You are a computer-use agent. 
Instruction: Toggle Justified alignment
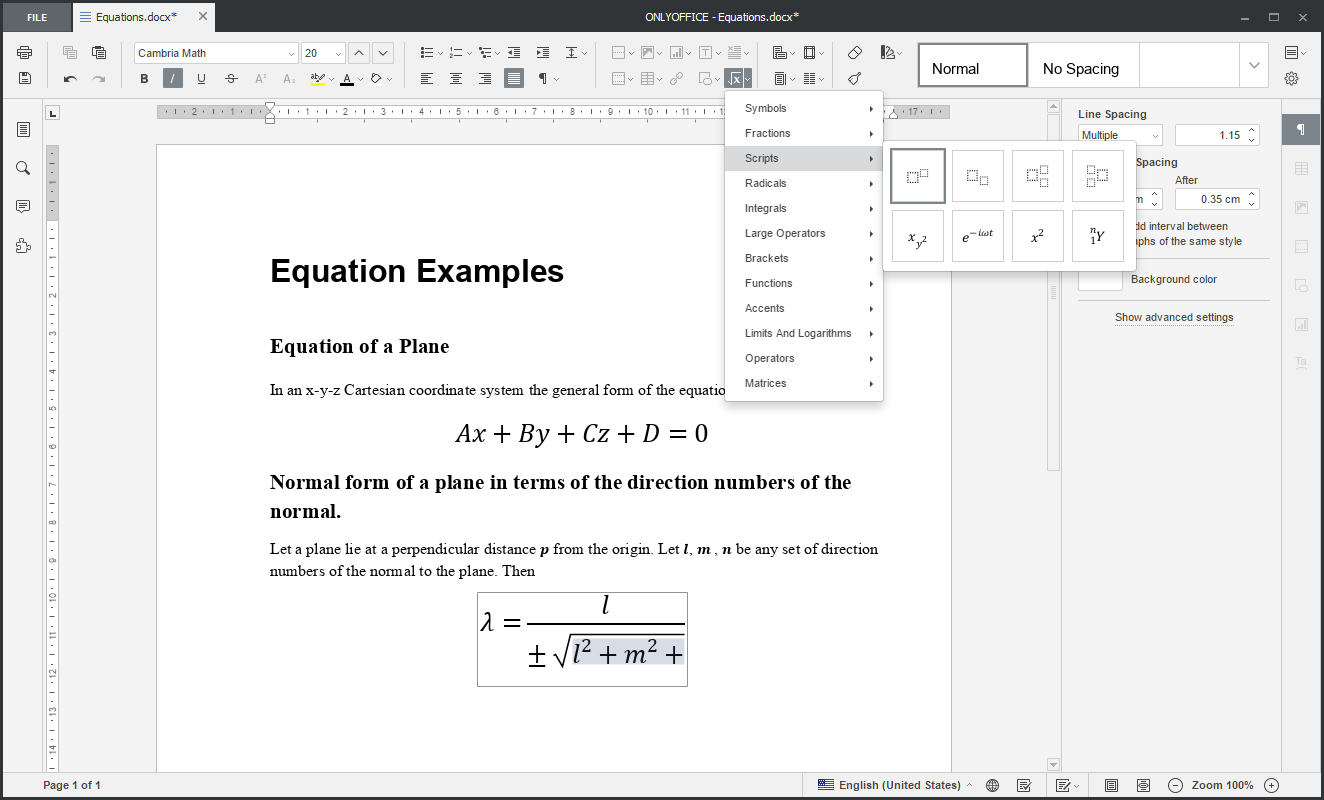(x=514, y=78)
